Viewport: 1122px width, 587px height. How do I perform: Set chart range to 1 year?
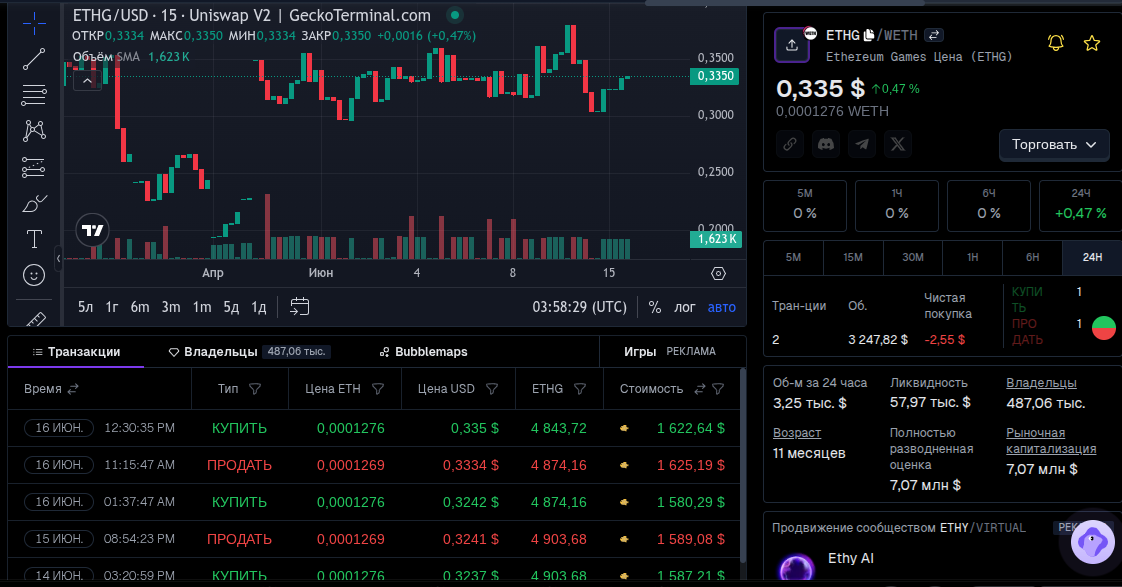(112, 307)
